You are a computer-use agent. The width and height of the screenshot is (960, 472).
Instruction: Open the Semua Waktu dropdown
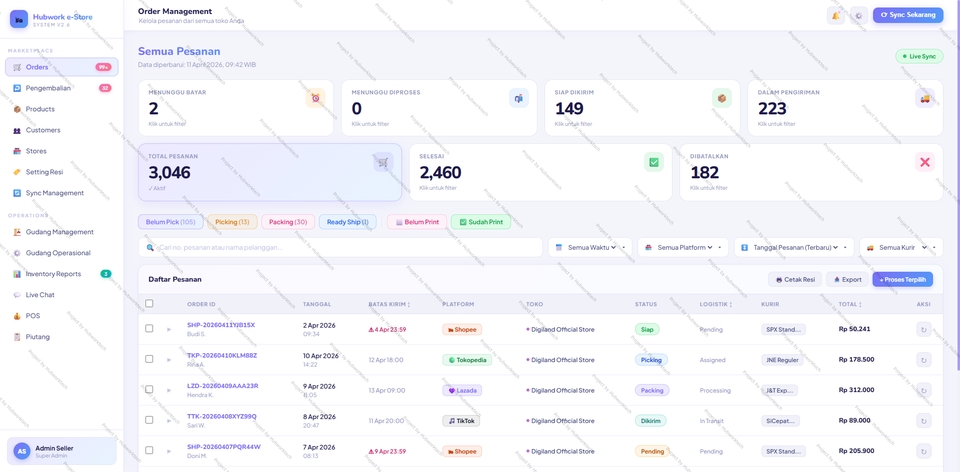590,247
